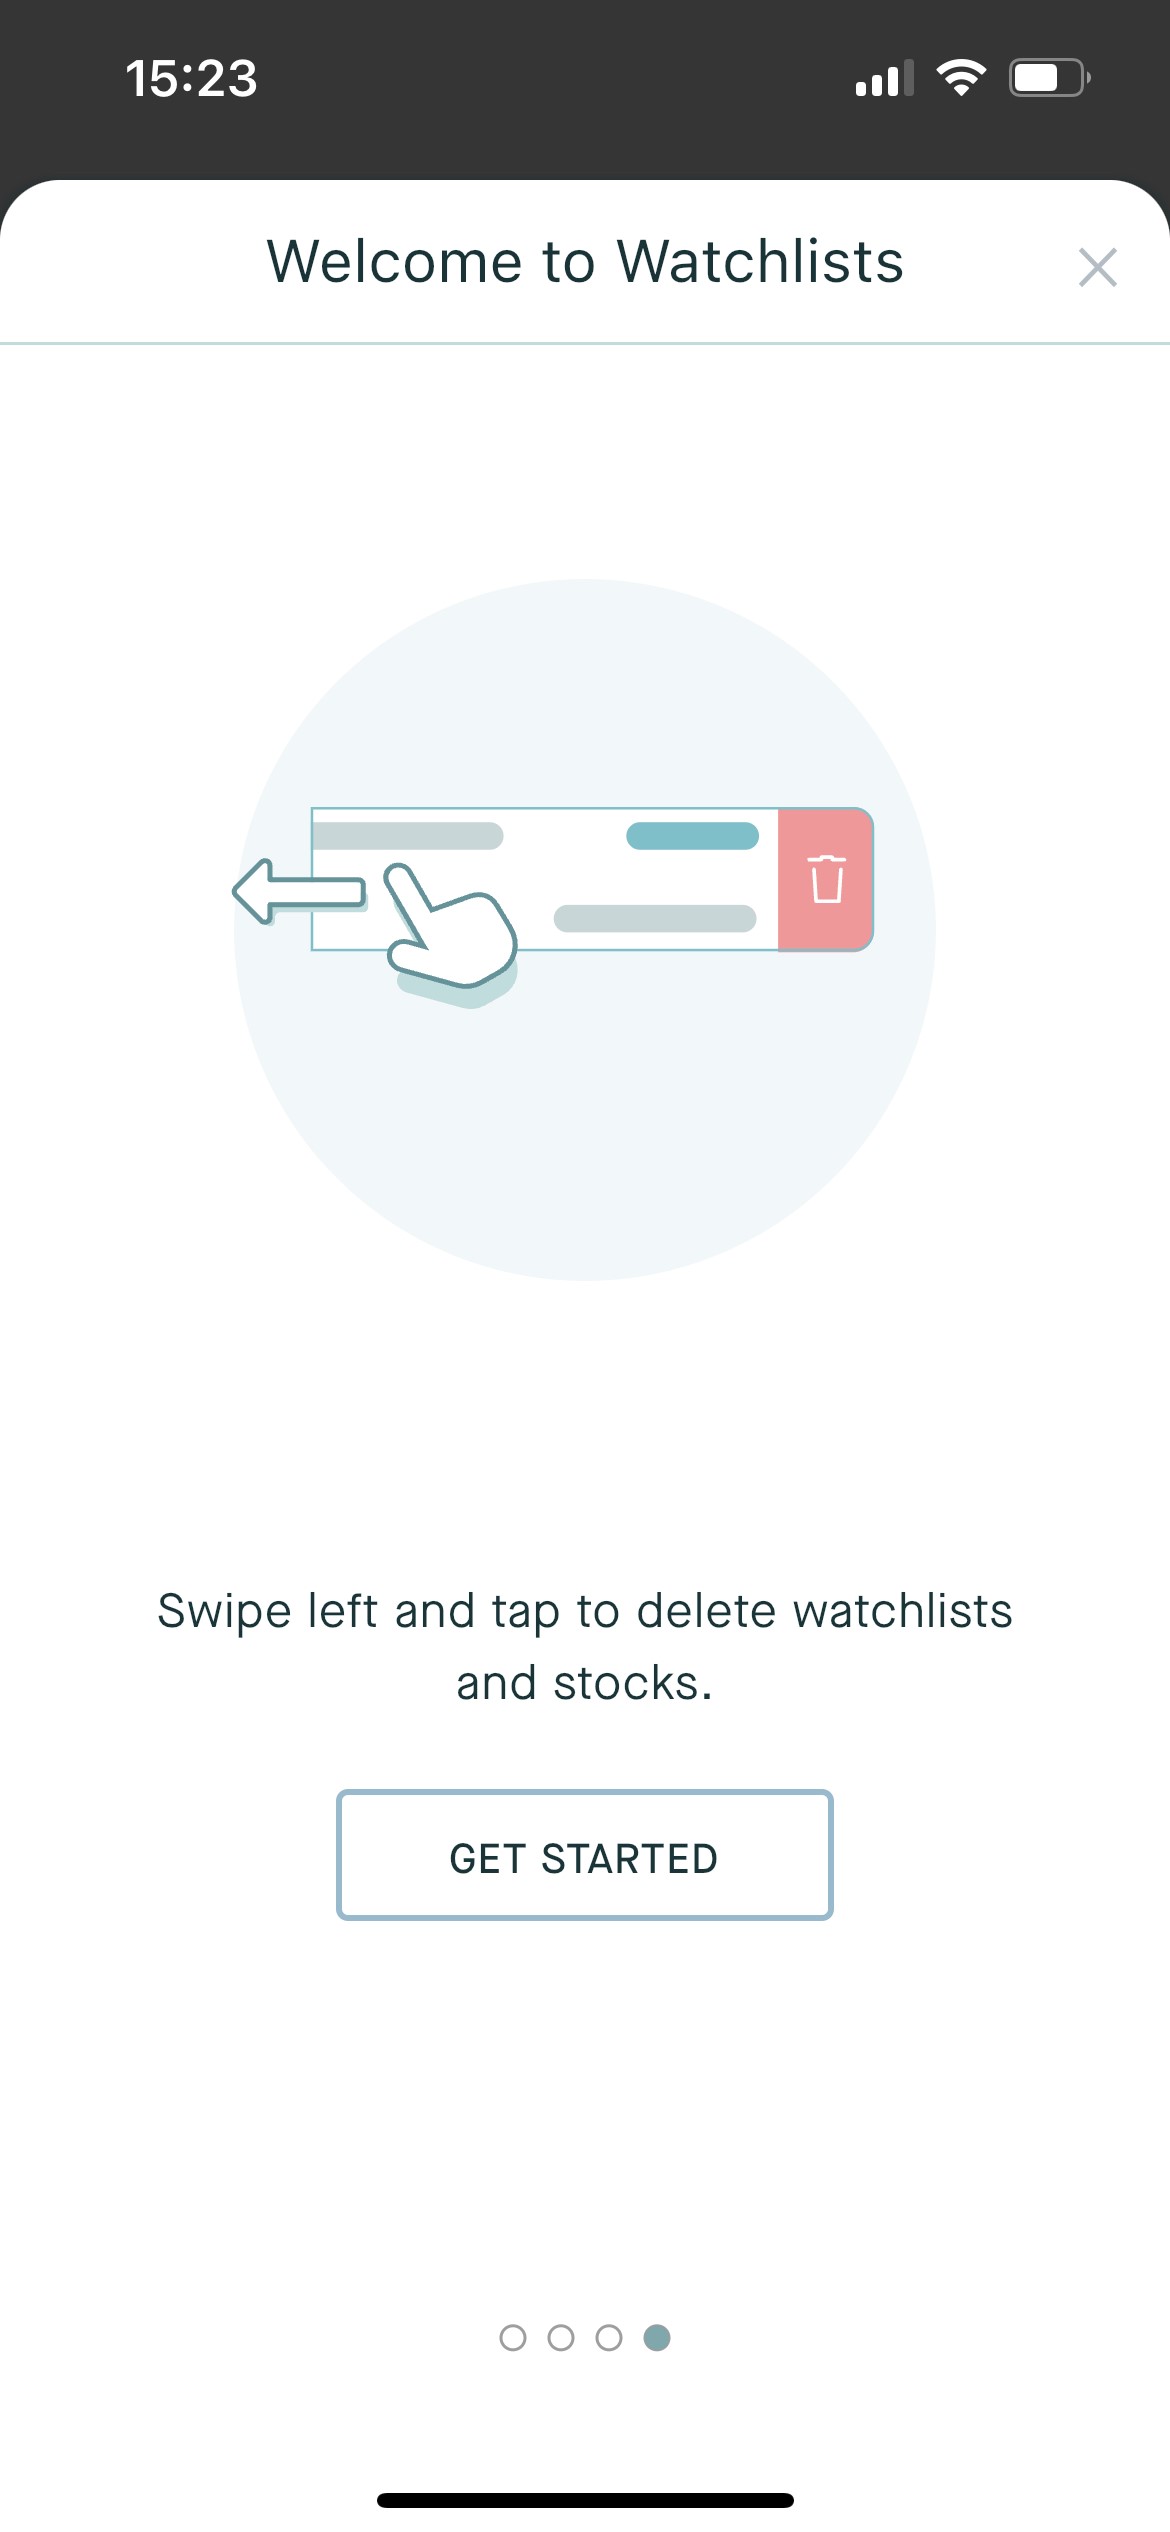Tap the Wi-Fi status icon
Image resolution: width=1170 pixels, height=2532 pixels.
pos(961,78)
